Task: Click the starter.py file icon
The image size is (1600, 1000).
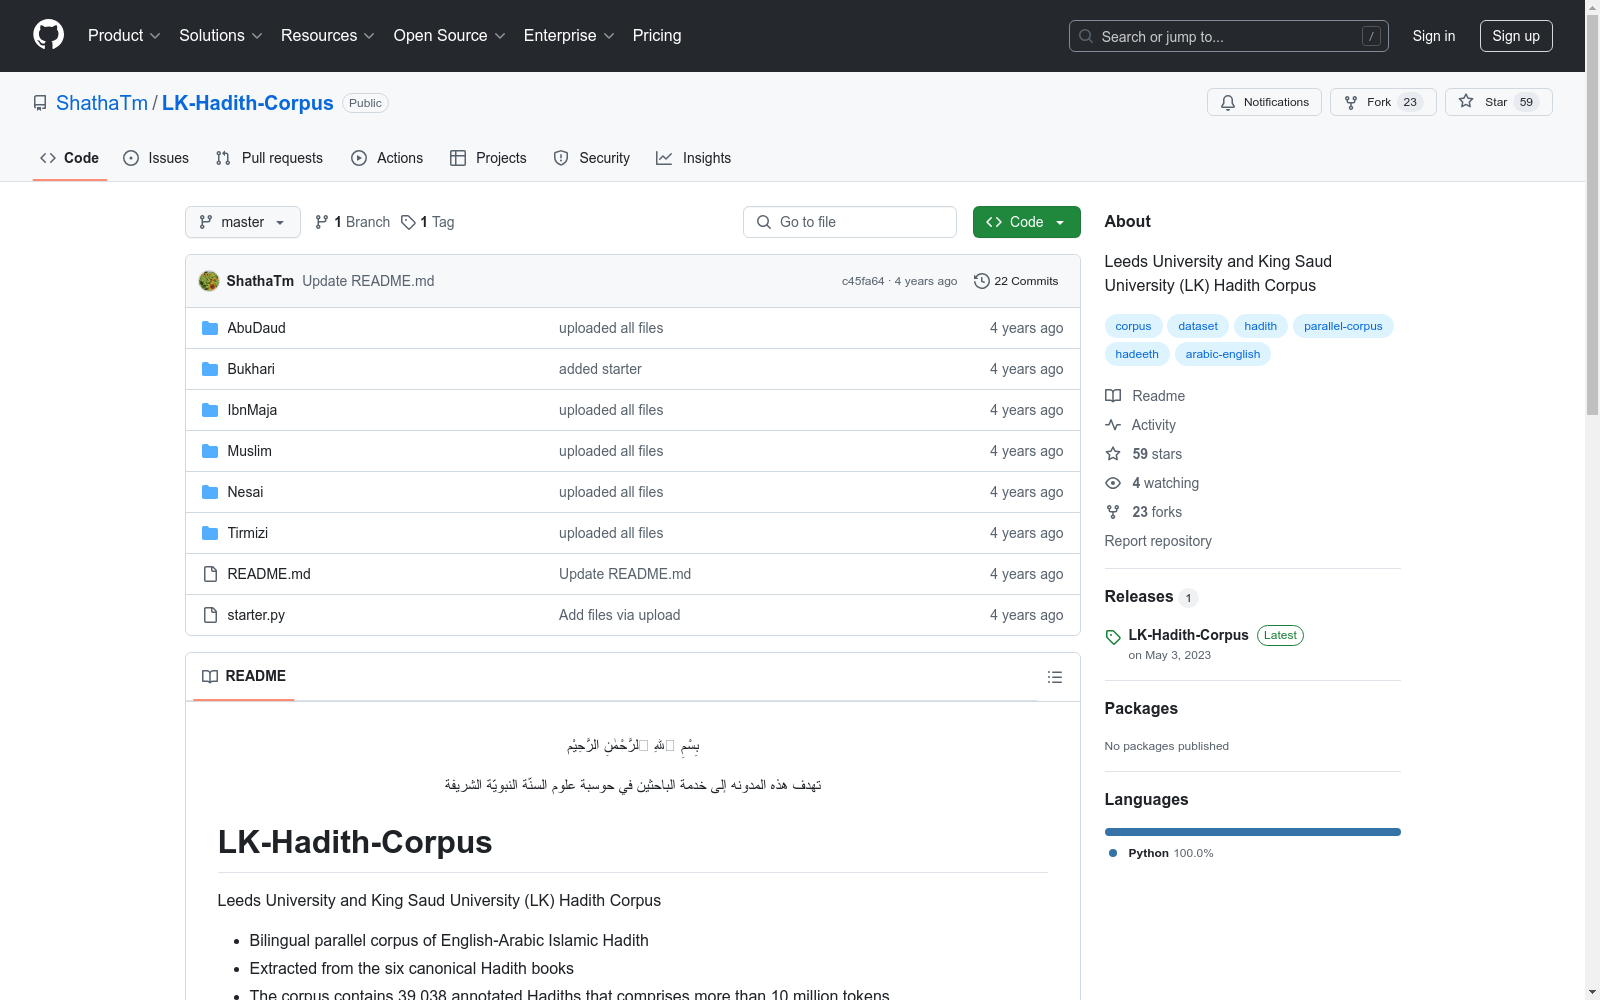Action: coord(210,615)
